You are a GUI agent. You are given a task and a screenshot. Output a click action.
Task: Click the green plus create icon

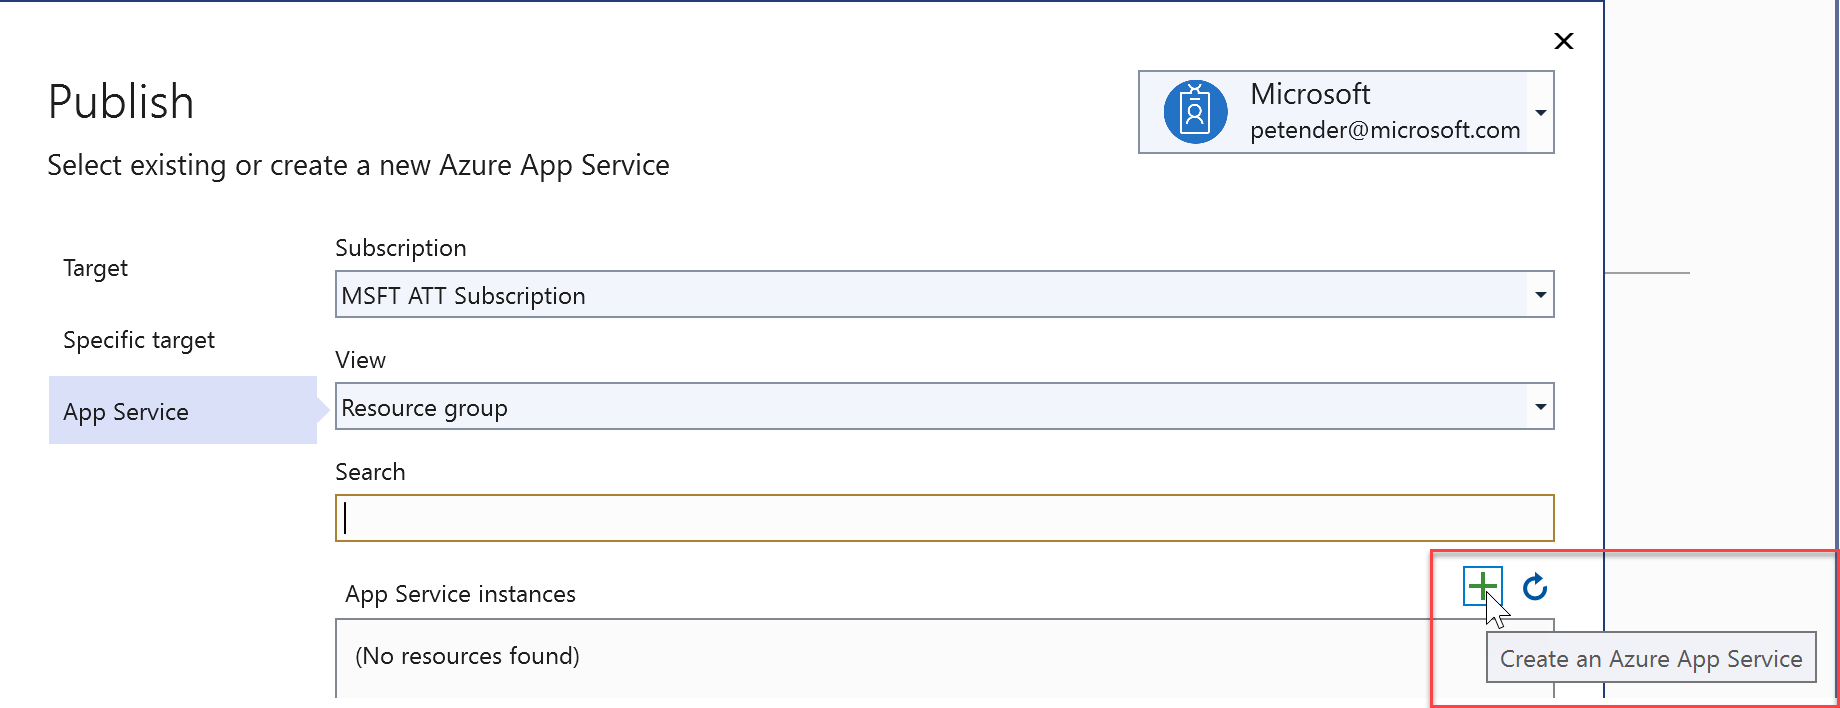click(1482, 586)
